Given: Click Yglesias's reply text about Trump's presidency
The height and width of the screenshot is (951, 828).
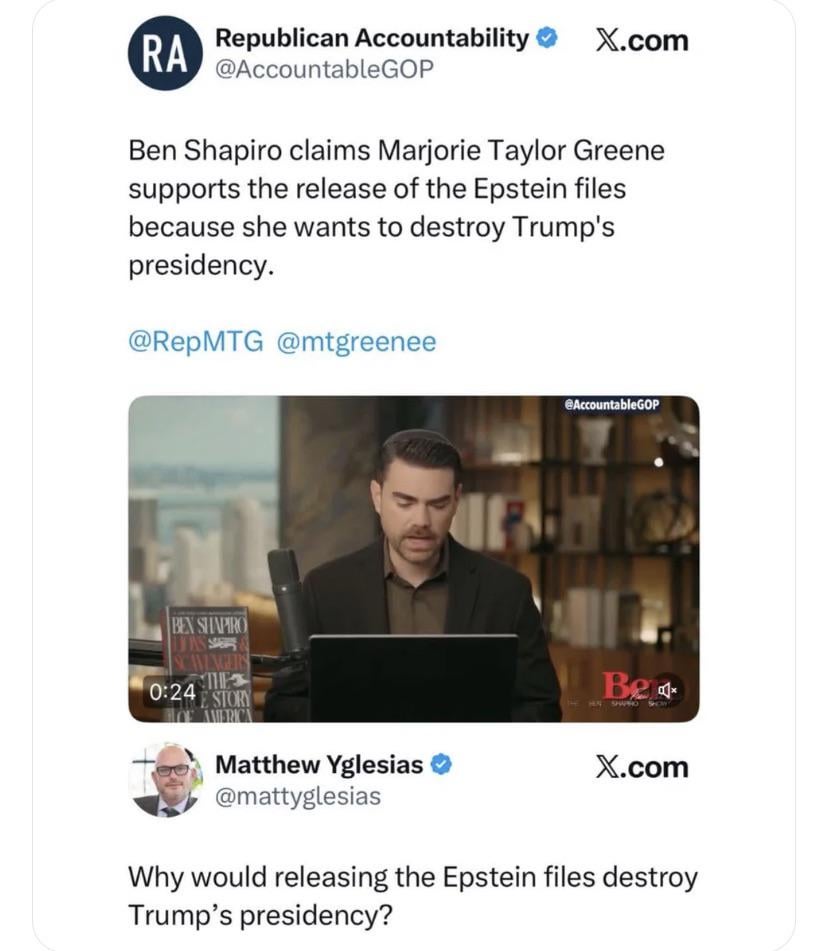Looking at the screenshot, I should pyautogui.click(x=413, y=896).
